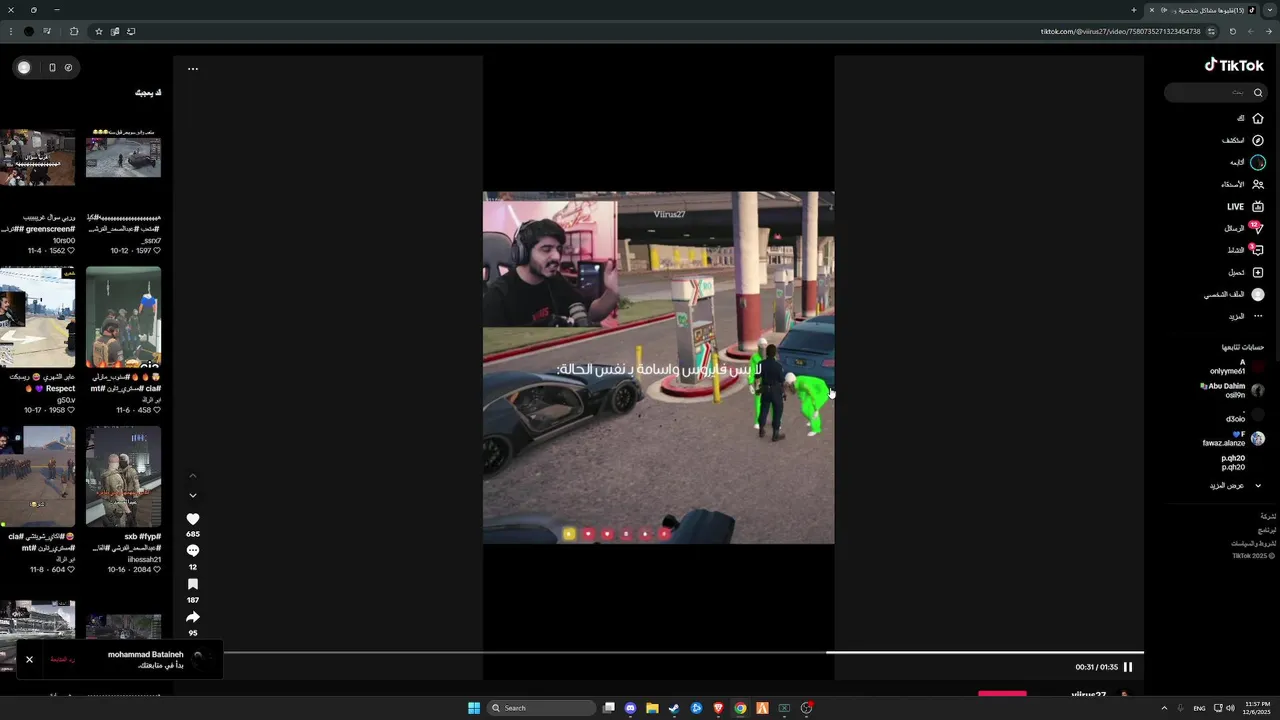Open File Explorer from the taskbar
Viewport: 1280px width, 720px height.
(x=652, y=708)
